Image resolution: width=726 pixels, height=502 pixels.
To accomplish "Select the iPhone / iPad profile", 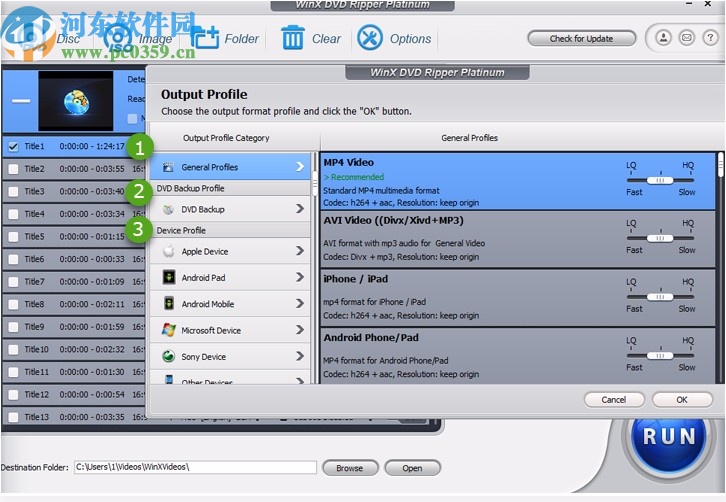I will pyautogui.click(x=518, y=298).
